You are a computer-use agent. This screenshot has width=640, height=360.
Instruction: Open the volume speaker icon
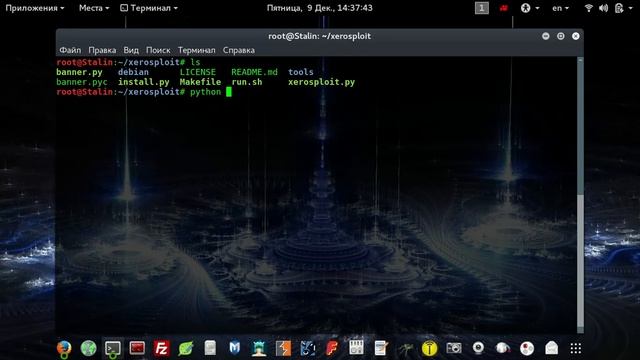(x=603, y=8)
